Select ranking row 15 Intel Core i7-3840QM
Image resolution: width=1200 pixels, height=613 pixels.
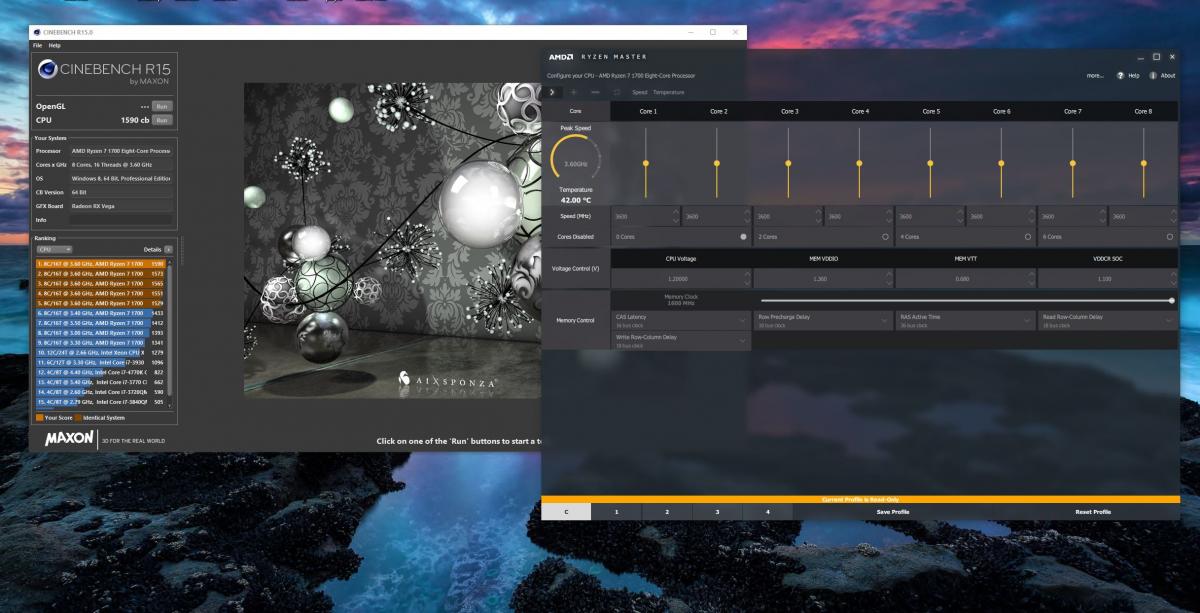(100, 402)
